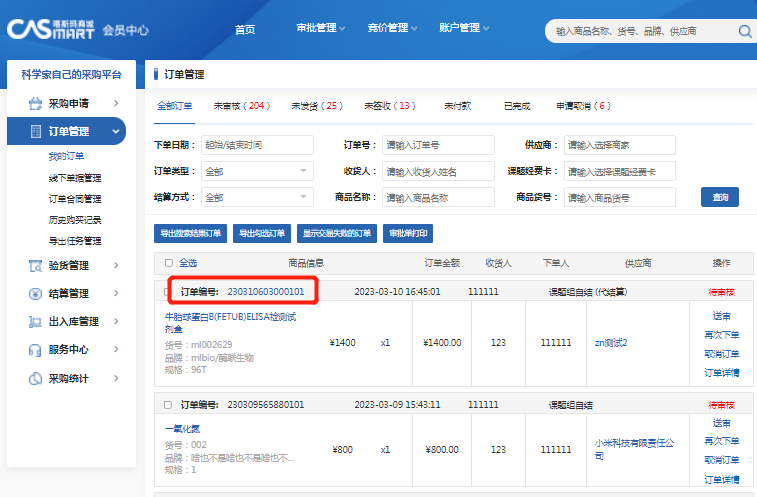Click 订单详情 link for first order
The height and width of the screenshot is (497, 757).
pos(721,372)
